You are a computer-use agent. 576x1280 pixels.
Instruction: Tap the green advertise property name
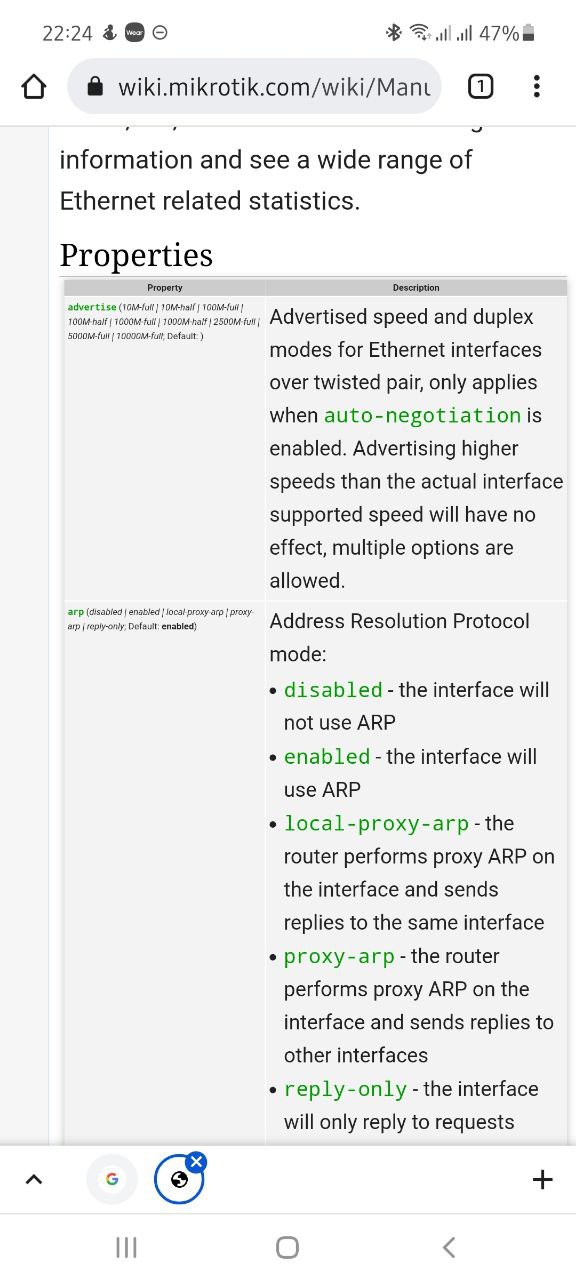point(92,307)
